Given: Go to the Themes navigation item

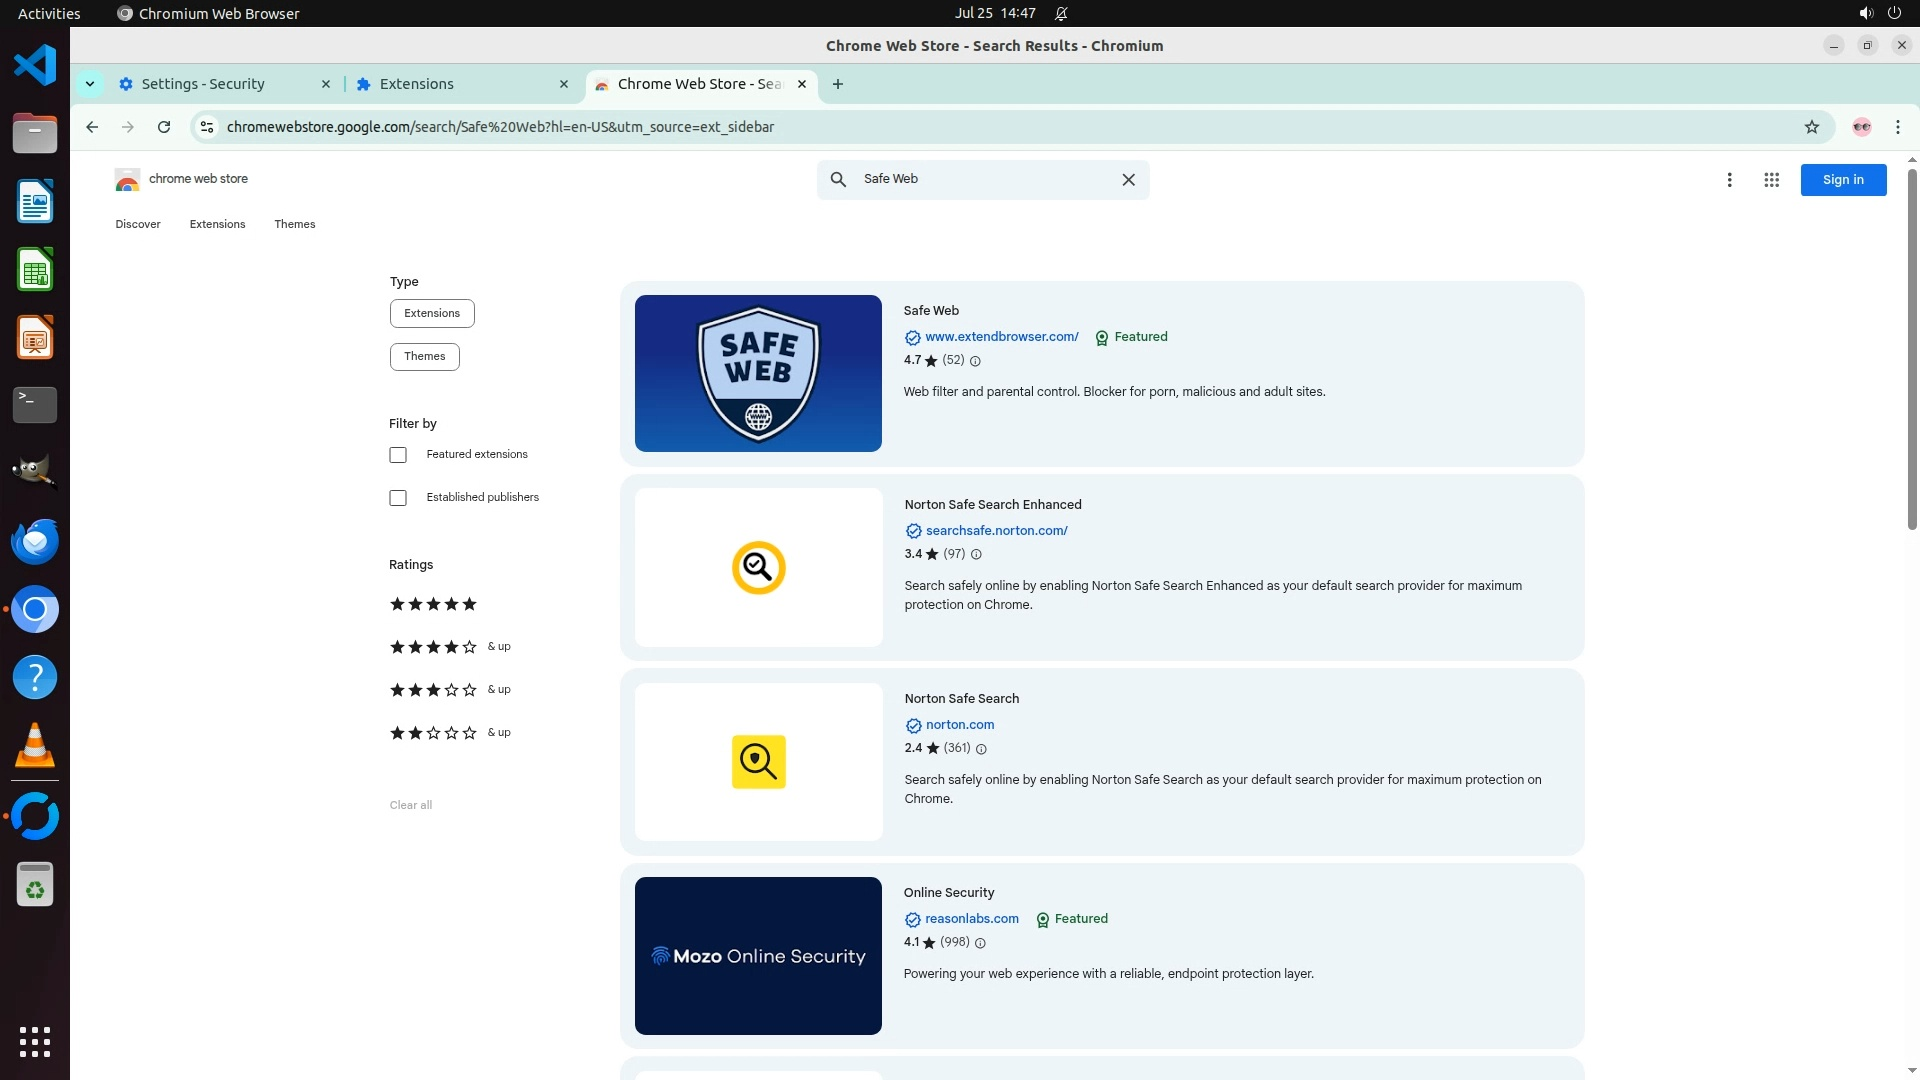Looking at the screenshot, I should coord(294,224).
